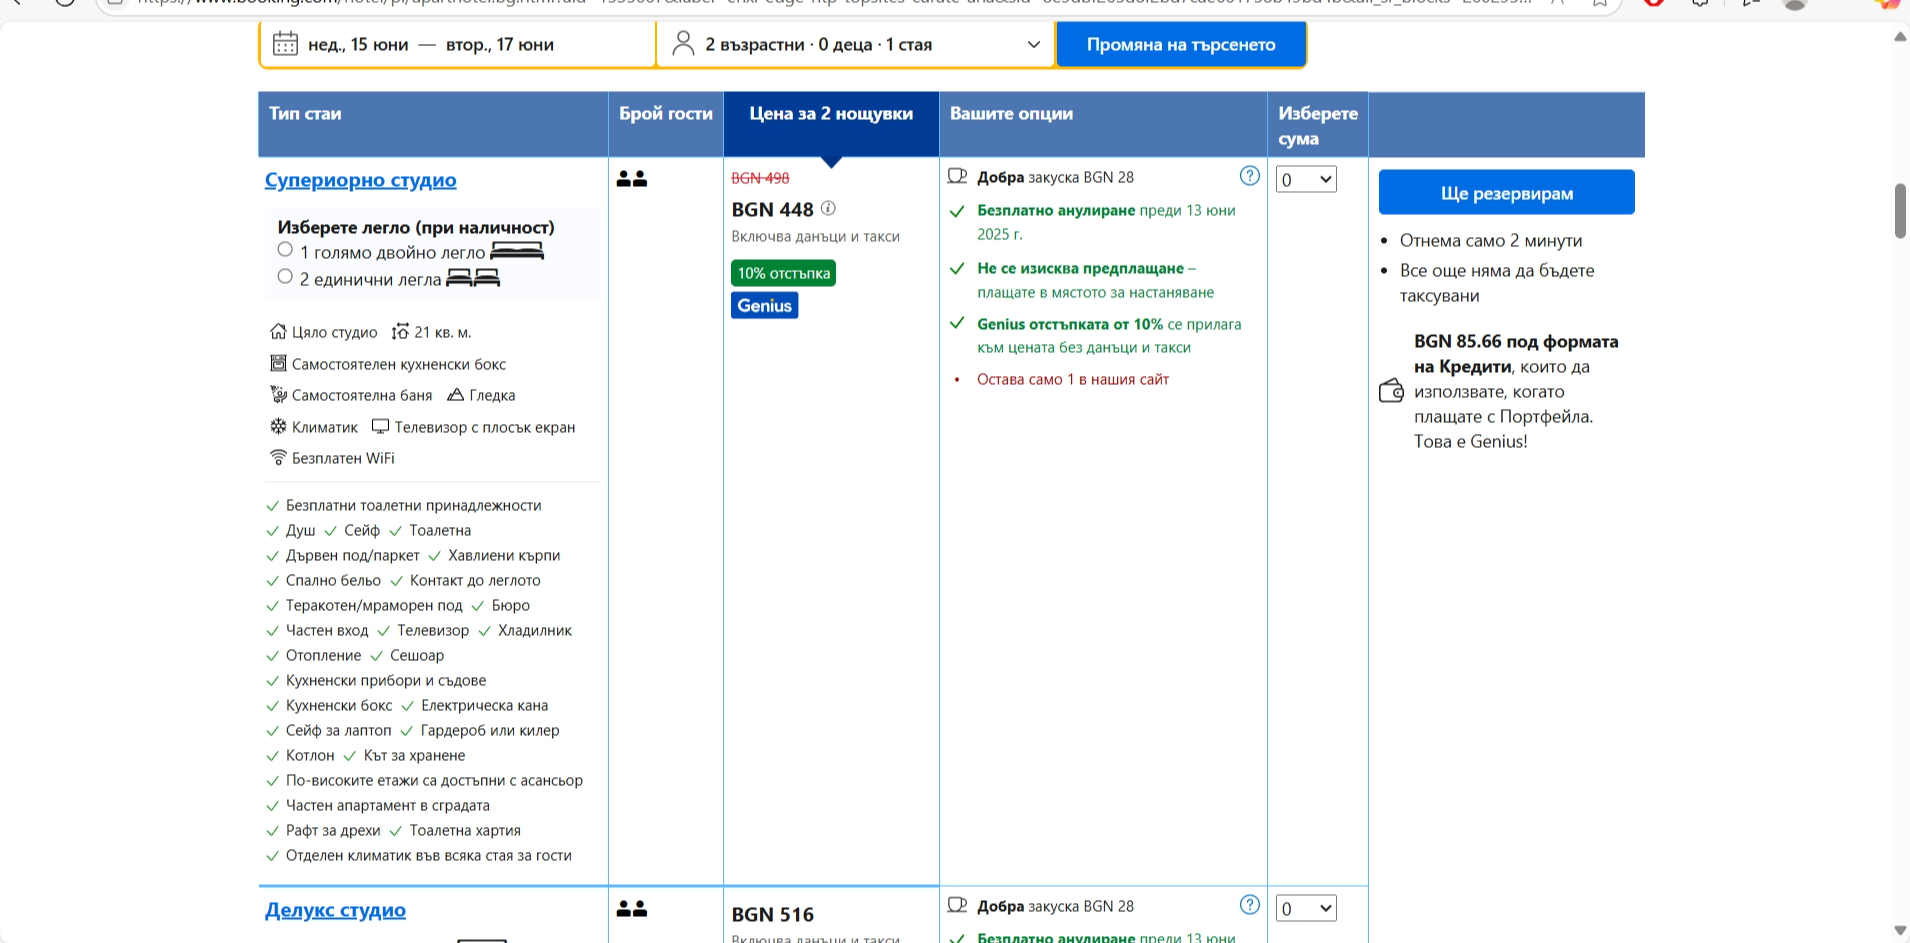Click the double bed icon

coord(517,251)
